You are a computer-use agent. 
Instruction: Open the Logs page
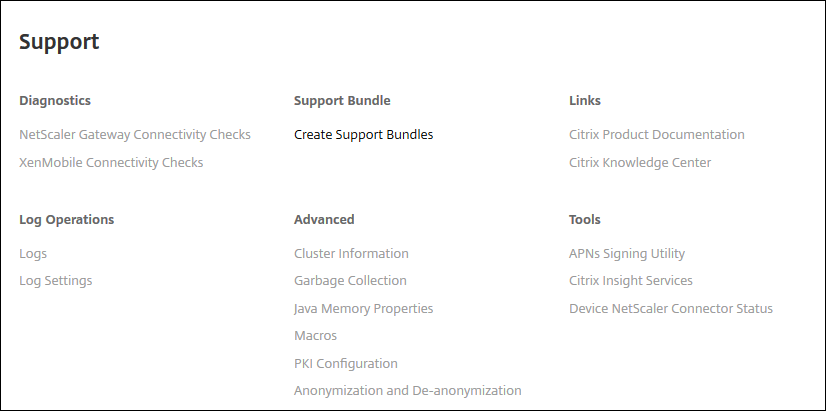(x=33, y=254)
